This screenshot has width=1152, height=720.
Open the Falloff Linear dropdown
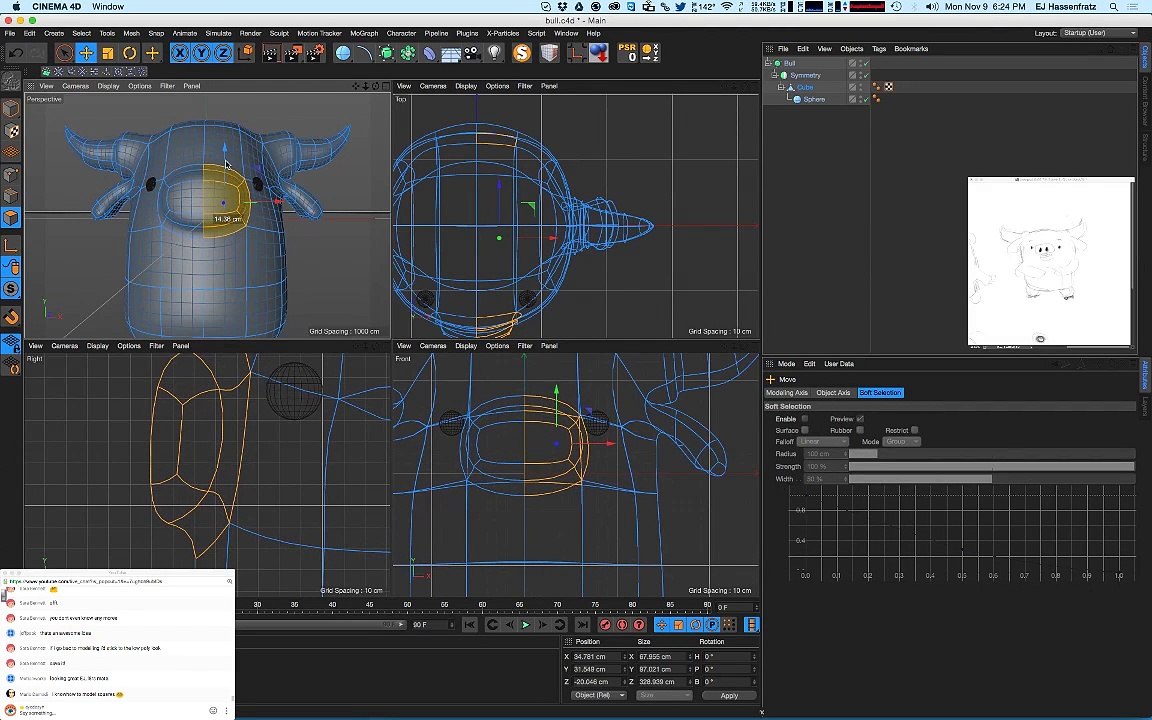[823, 442]
